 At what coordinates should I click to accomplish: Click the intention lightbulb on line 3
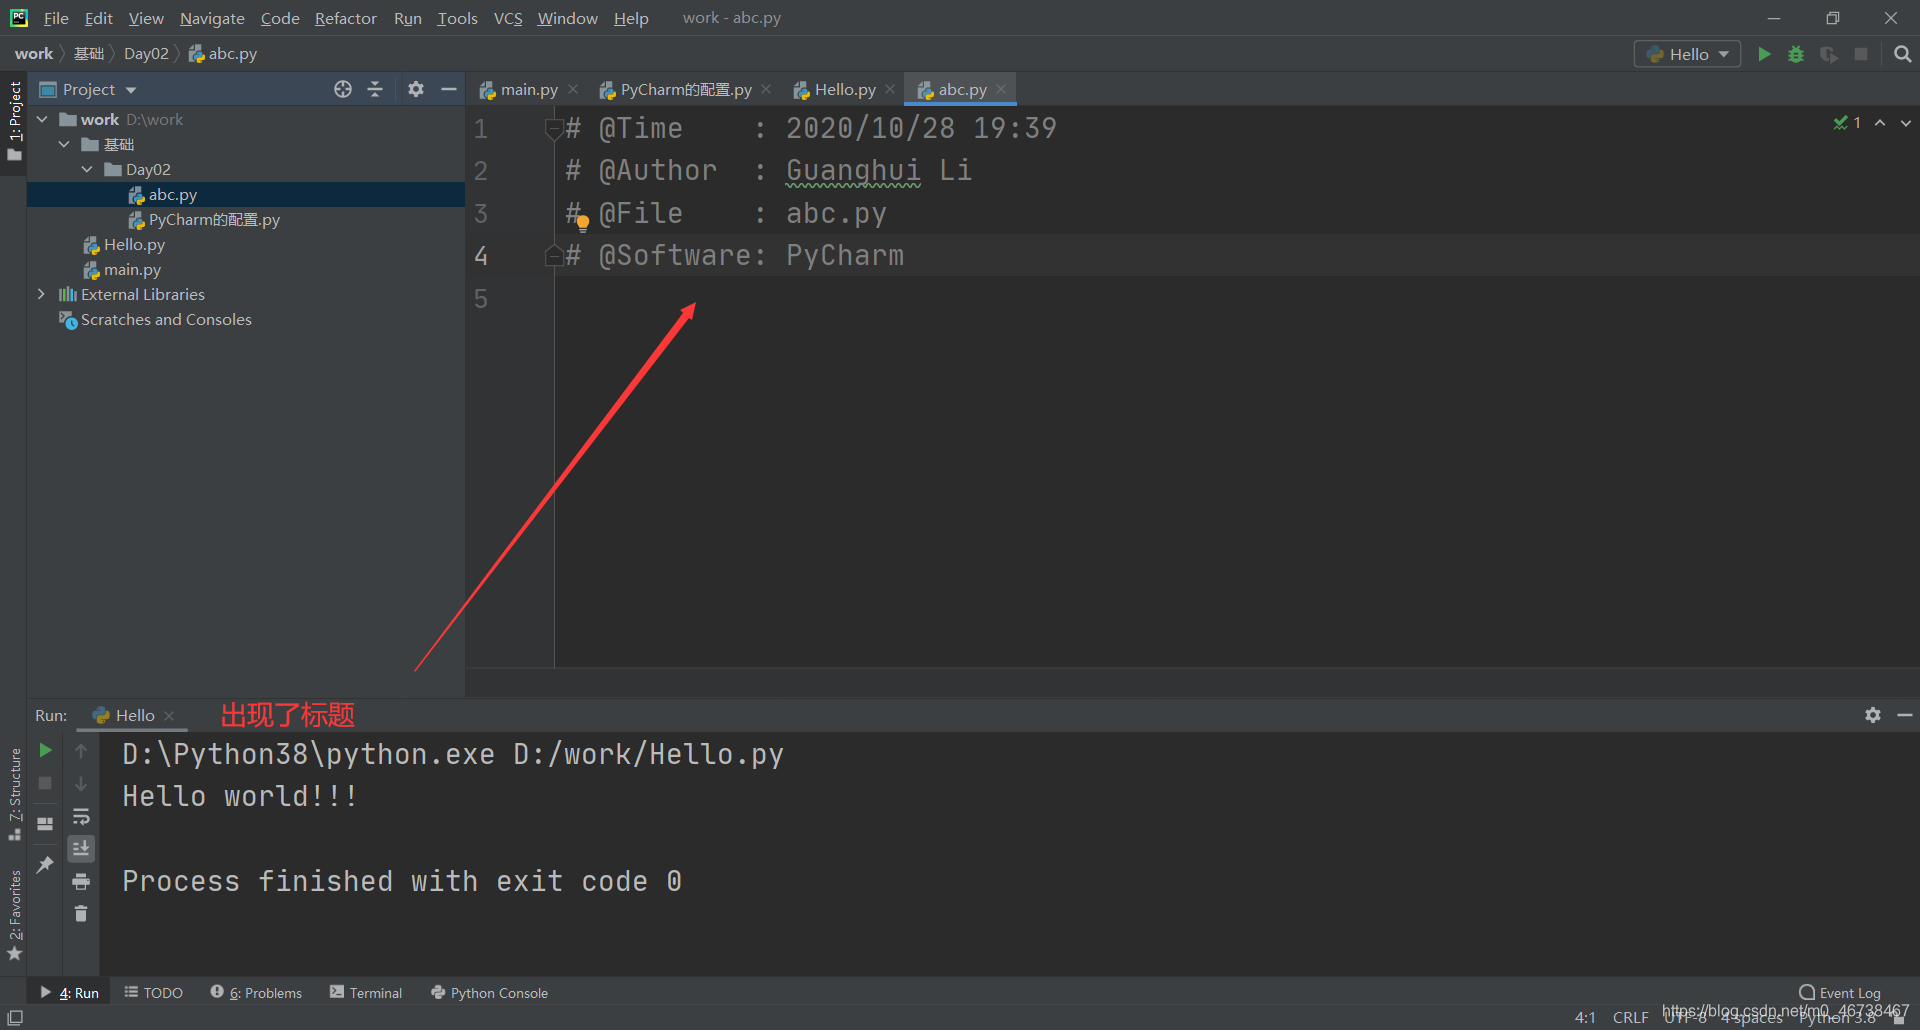[x=583, y=223]
